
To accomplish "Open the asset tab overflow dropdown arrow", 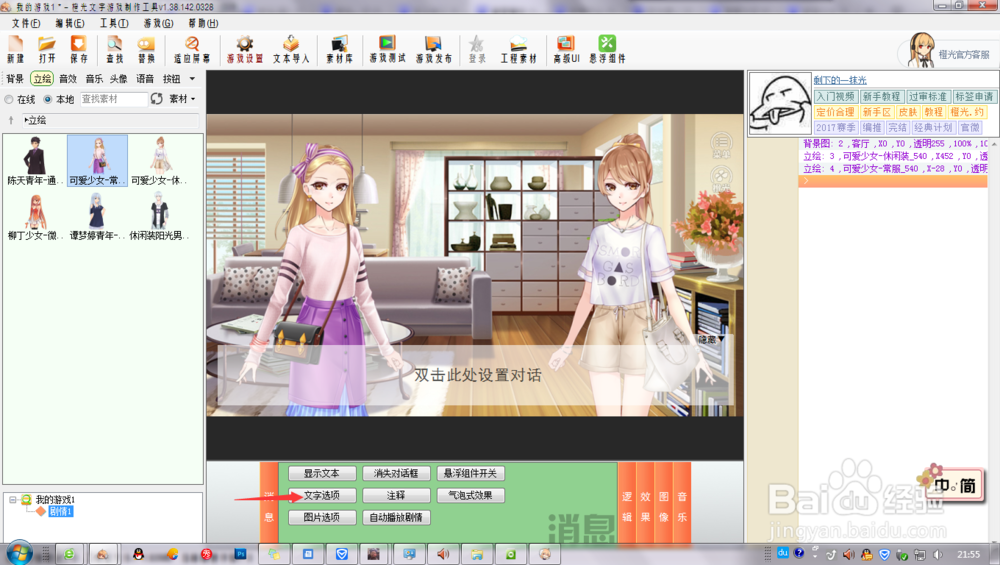I will click(x=192, y=79).
